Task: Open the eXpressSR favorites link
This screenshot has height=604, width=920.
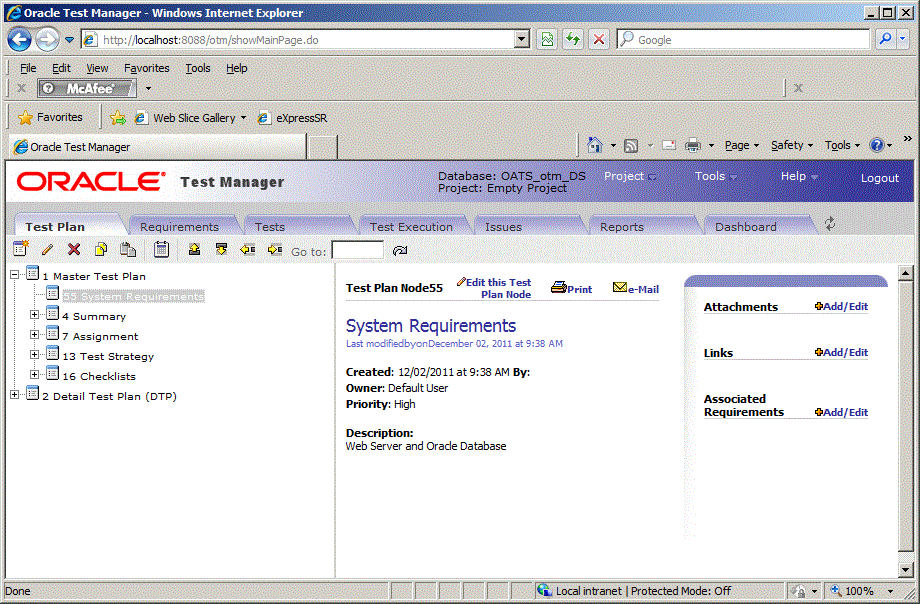Action: click(292, 118)
